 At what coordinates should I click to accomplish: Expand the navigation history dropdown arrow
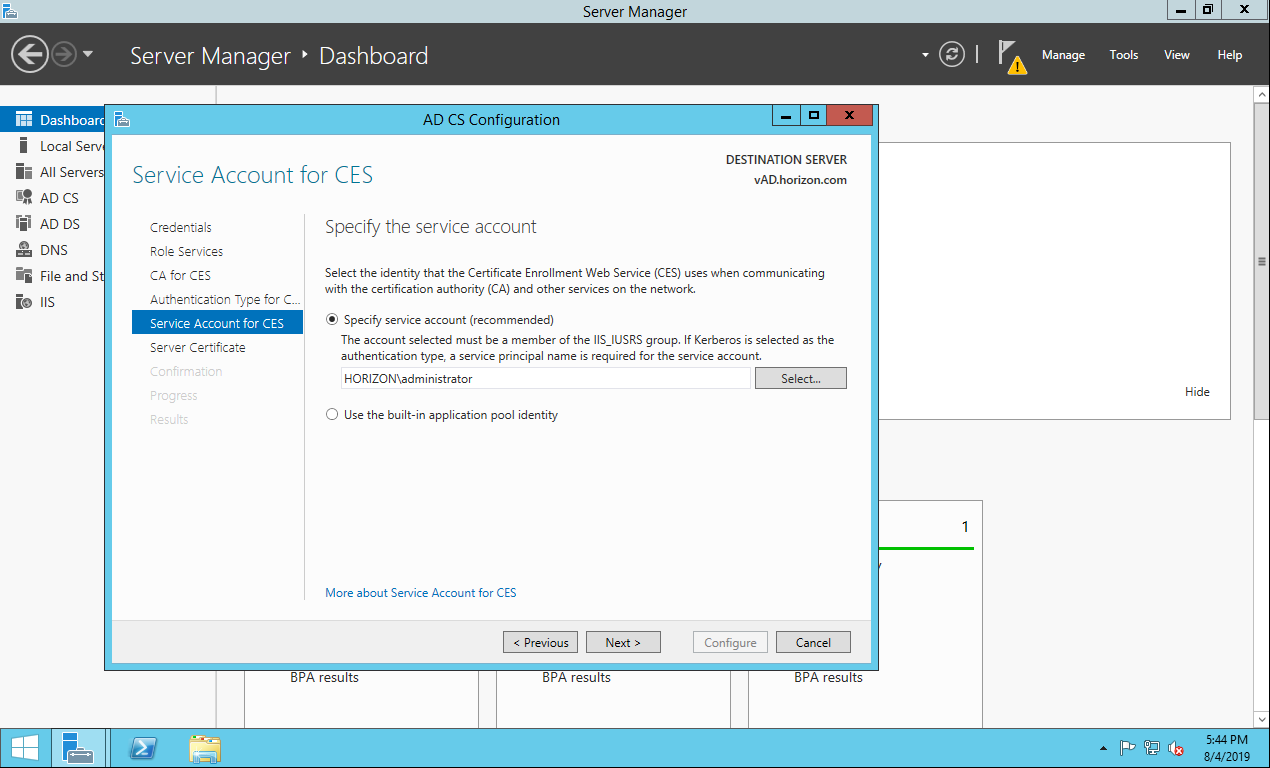click(x=88, y=54)
